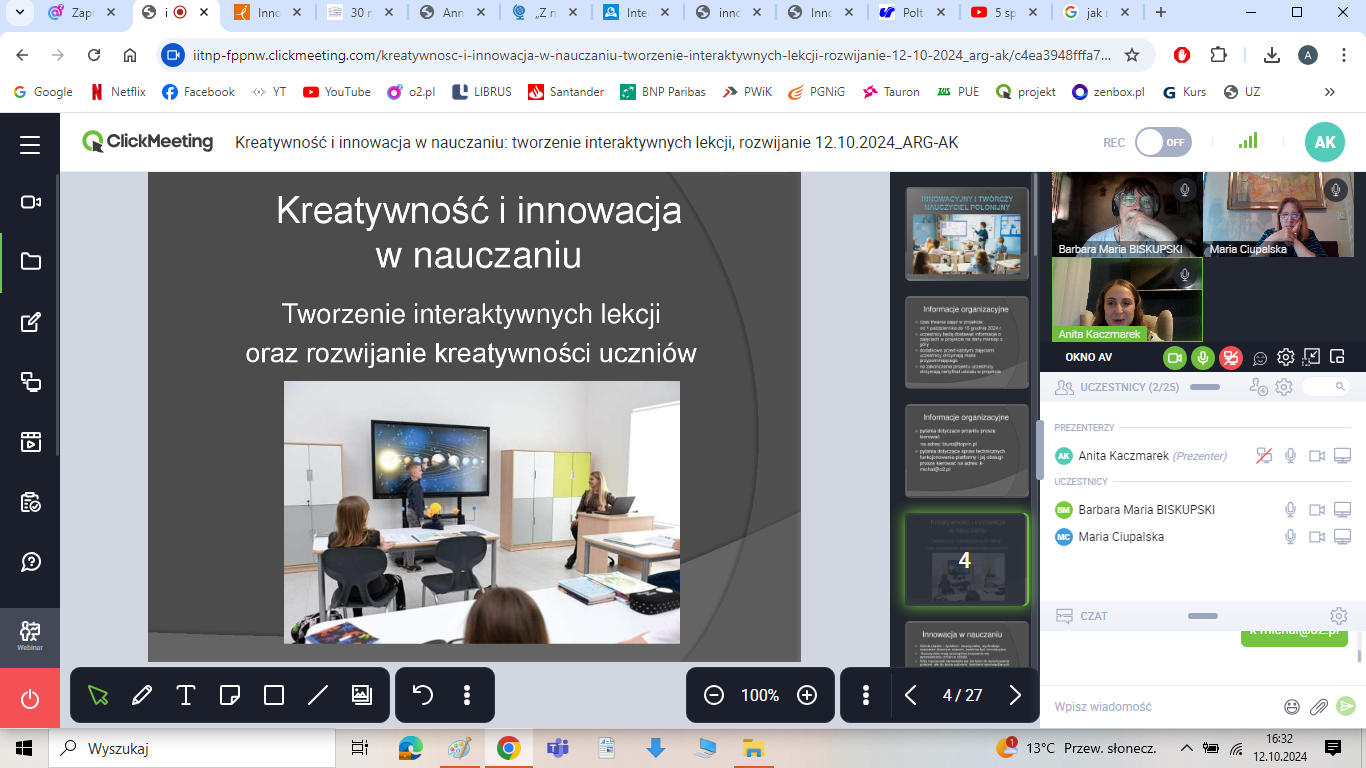Send chat message with green arrow
The width and height of the screenshot is (1366, 768).
tap(1346, 706)
